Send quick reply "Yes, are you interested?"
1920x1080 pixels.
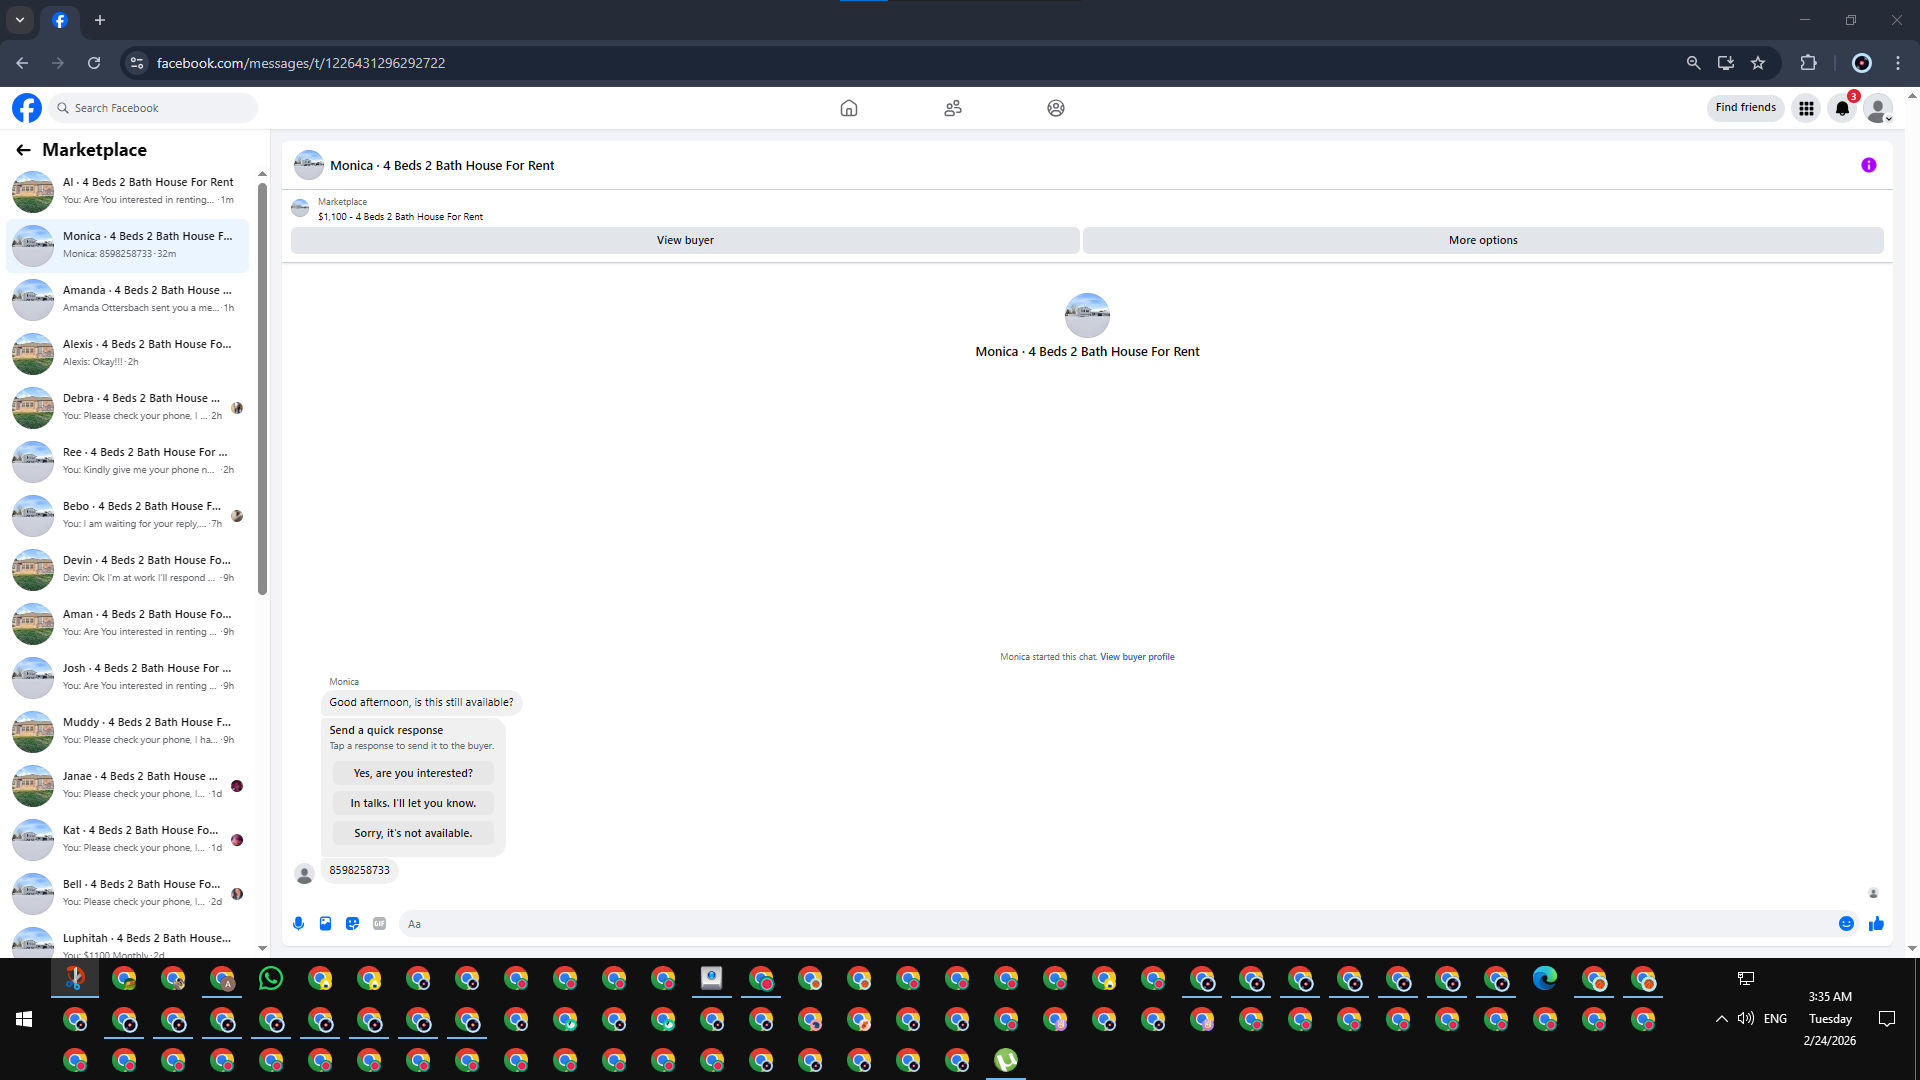coord(413,773)
